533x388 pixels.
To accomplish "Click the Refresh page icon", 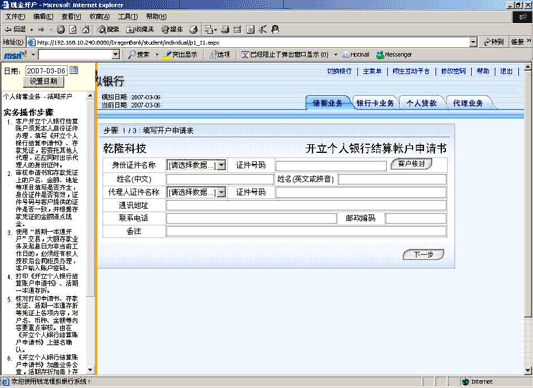I will (73, 30).
